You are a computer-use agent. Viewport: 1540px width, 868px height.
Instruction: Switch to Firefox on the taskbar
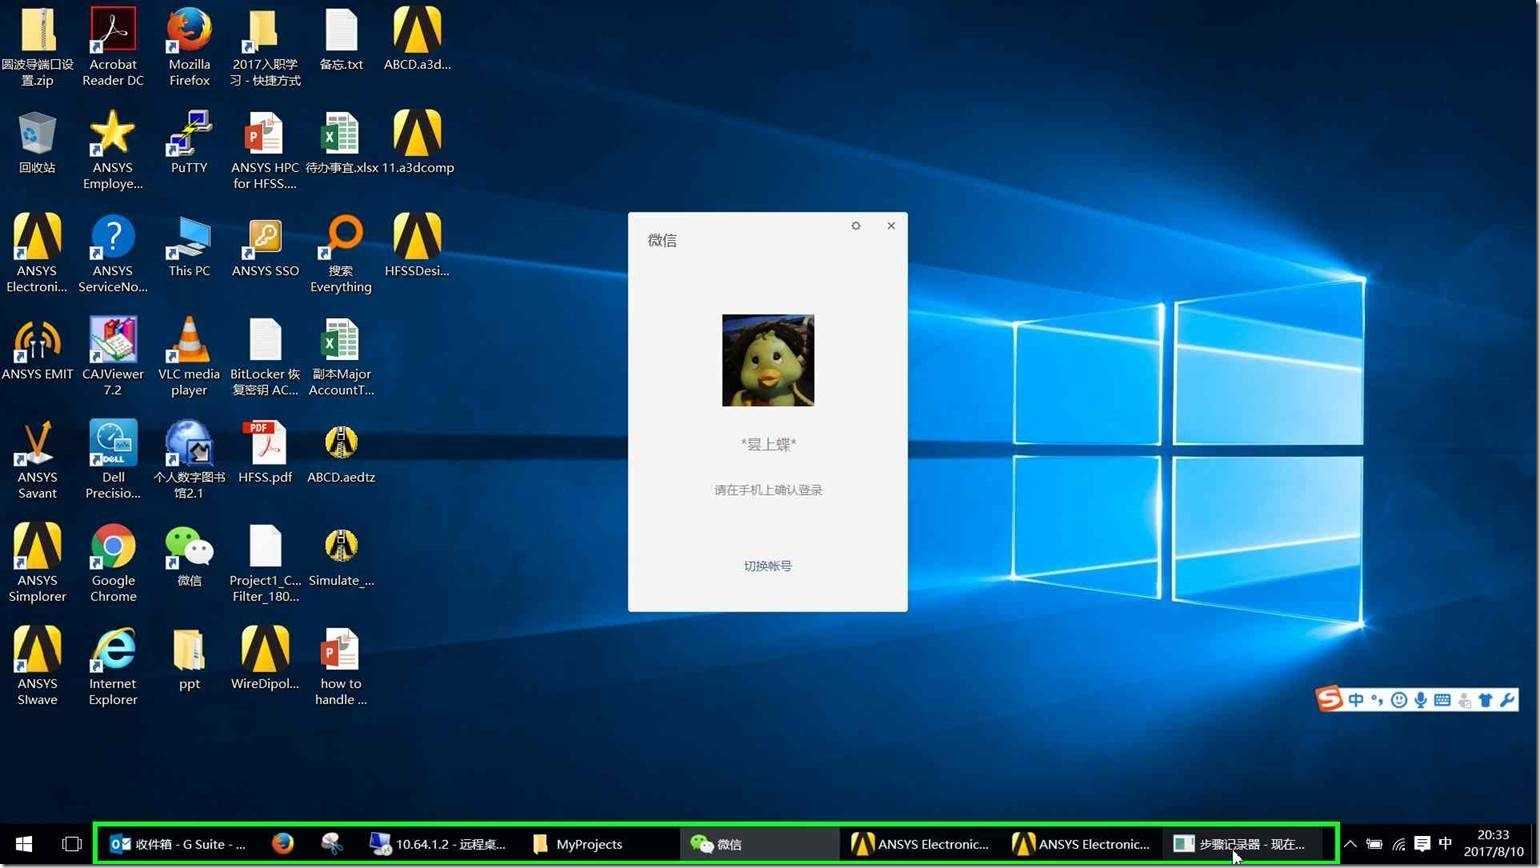click(283, 844)
